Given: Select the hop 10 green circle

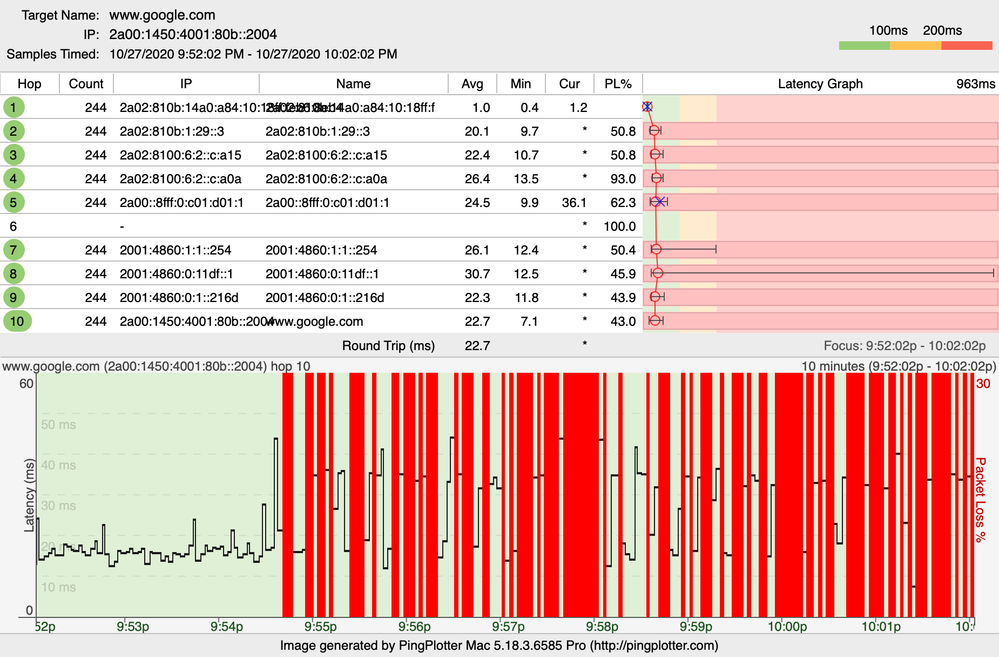Looking at the screenshot, I should tap(17, 321).
